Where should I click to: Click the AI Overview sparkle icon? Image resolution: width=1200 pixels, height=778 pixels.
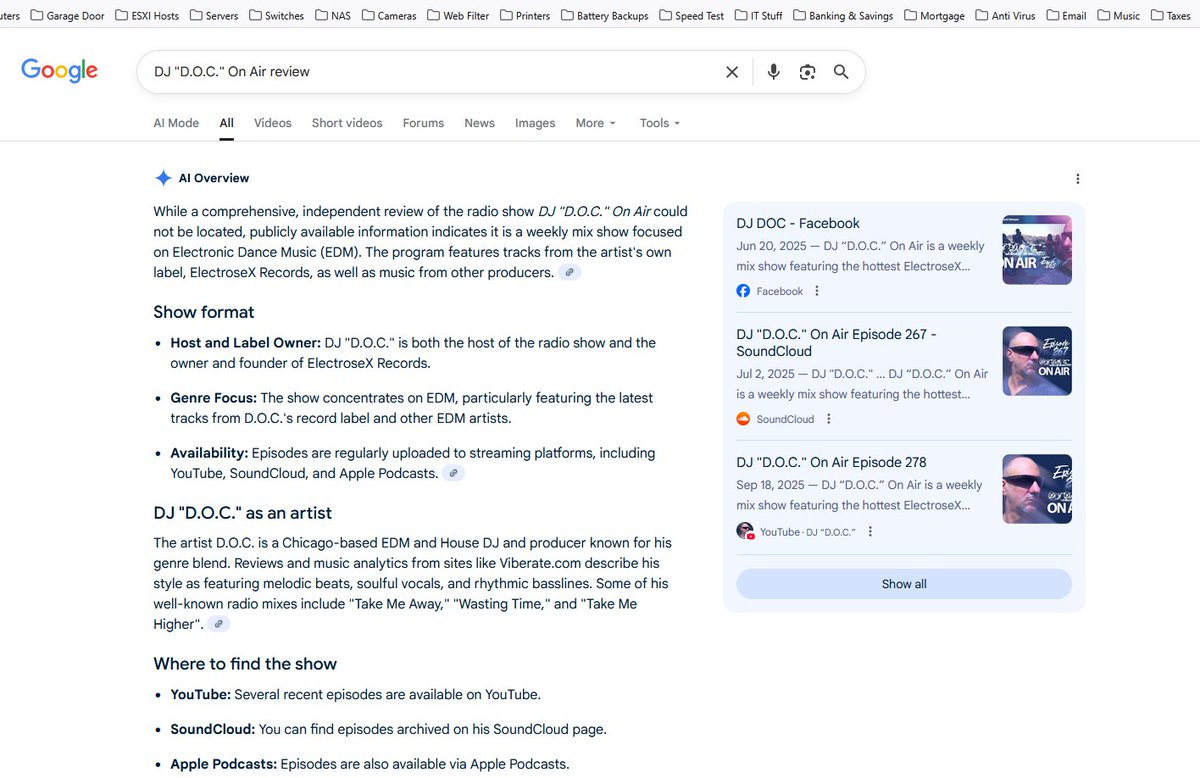pos(163,178)
